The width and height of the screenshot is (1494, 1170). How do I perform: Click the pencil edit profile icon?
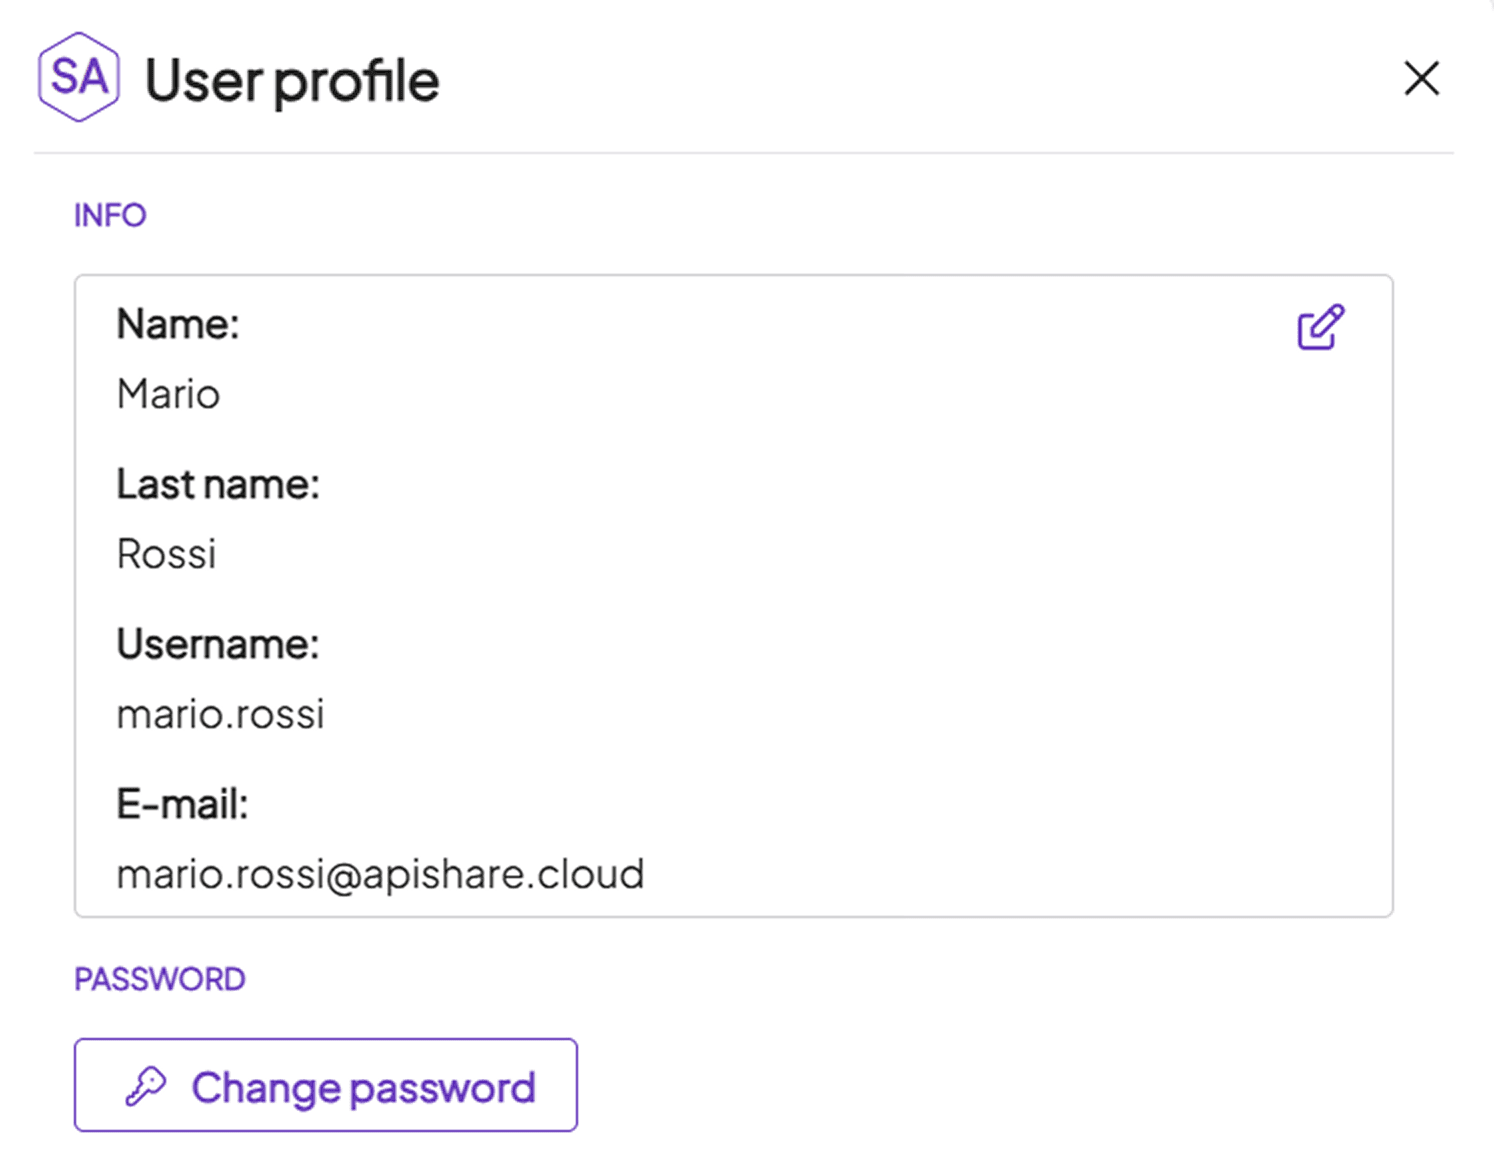tap(1320, 327)
